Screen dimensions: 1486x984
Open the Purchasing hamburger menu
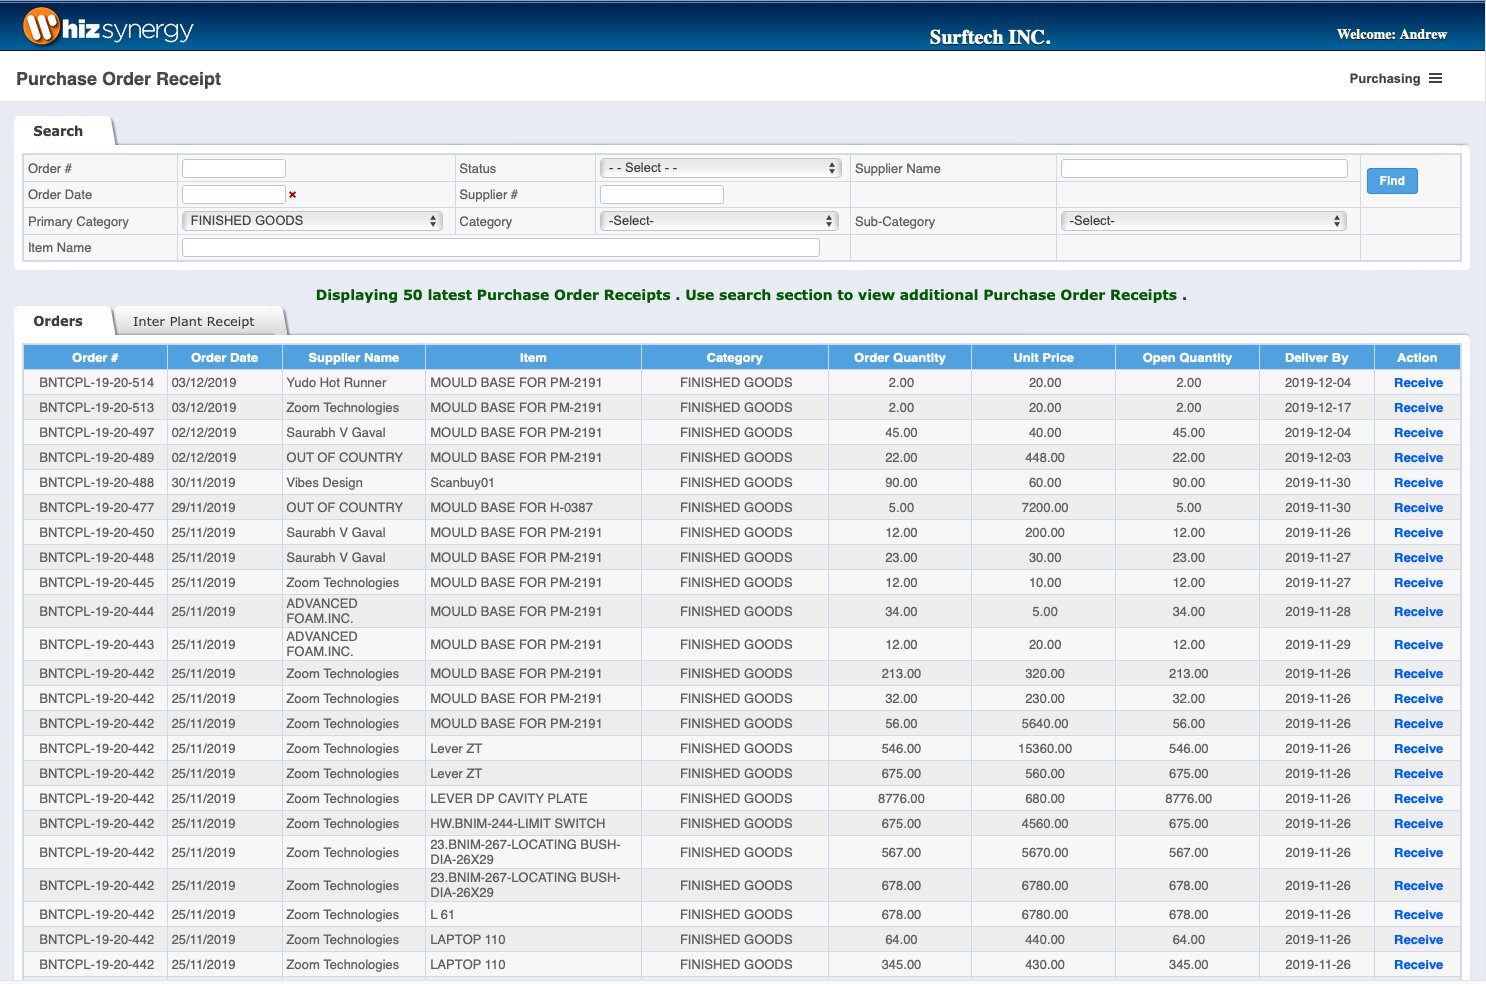pos(1435,79)
